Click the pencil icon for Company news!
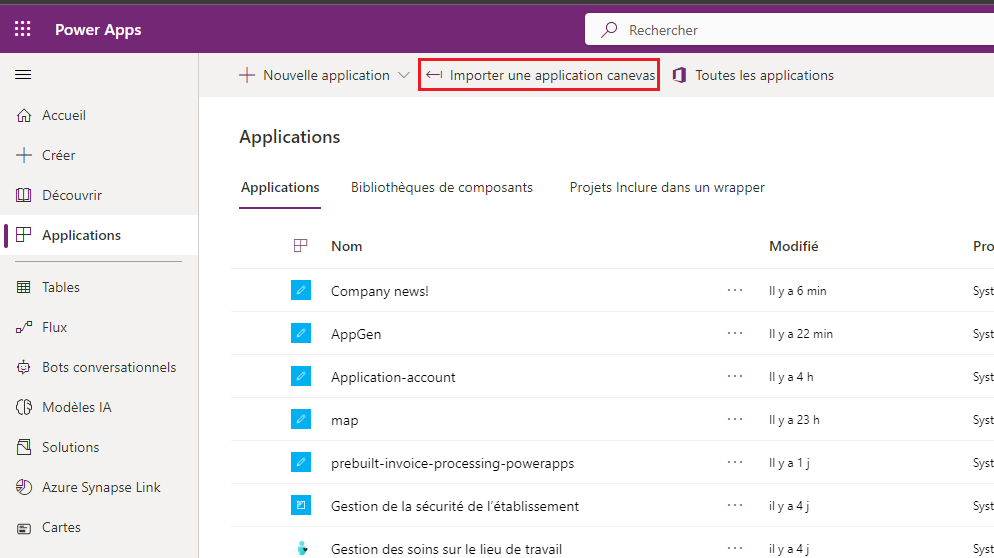Image resolution: width=994 pixels, height=558 pixels. (x=301, y=290)
